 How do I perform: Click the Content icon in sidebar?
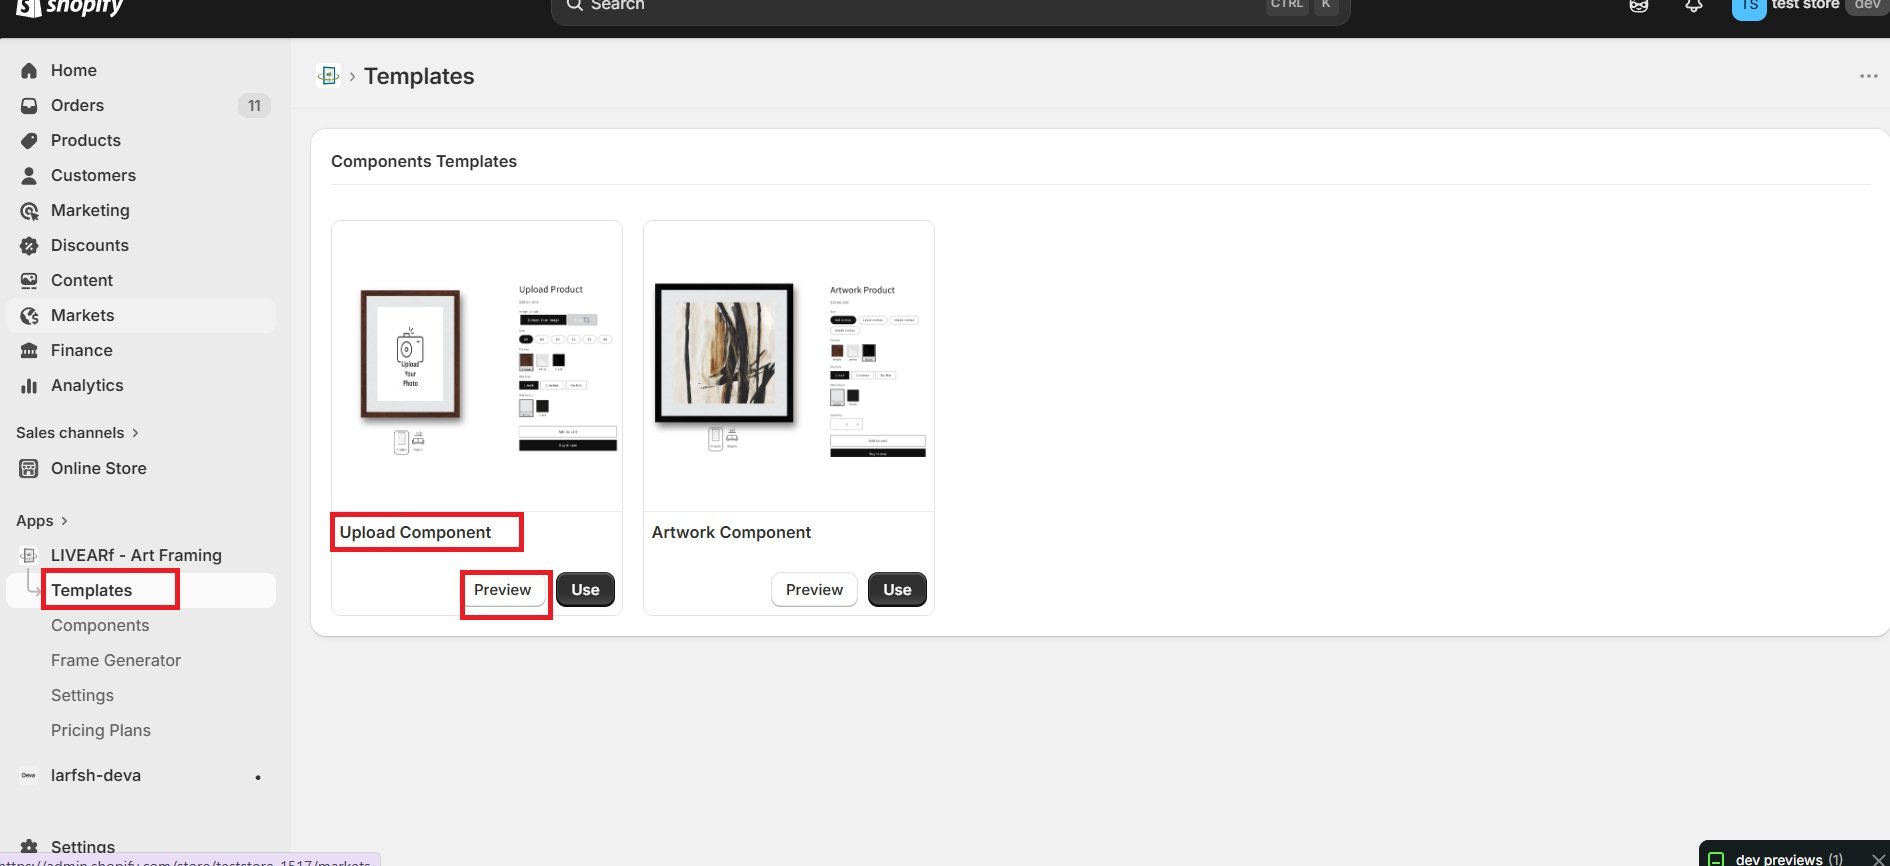pyautogui.click(x=29, y=280)
